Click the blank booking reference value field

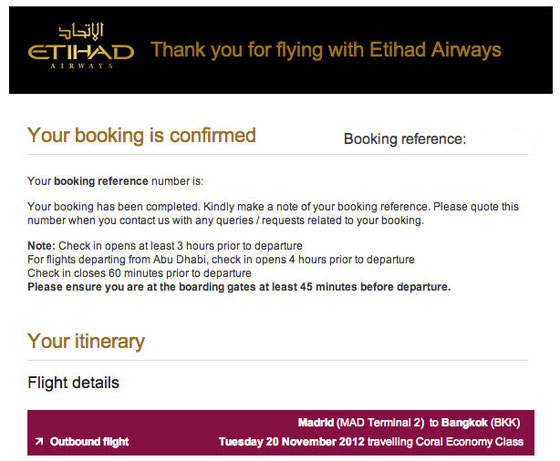pyautogui.click(x=500, y=139)
